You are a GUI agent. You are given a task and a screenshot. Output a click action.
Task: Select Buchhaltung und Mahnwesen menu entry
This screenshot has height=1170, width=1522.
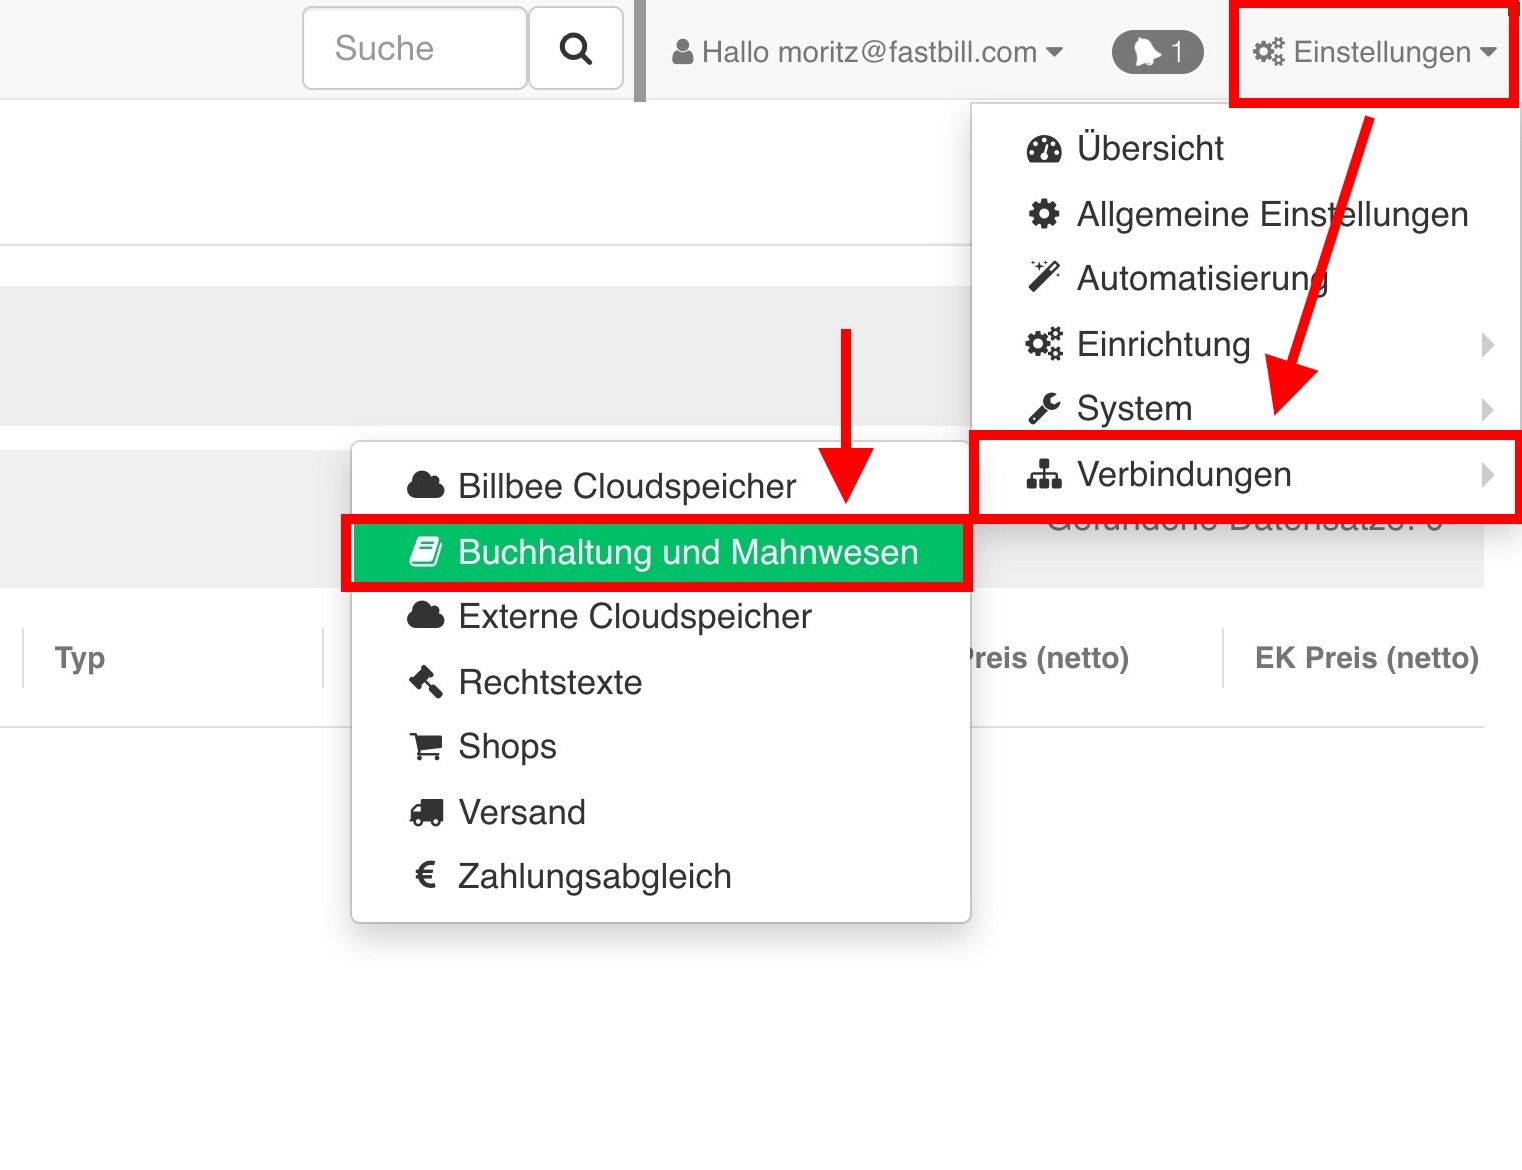point(687,552)
